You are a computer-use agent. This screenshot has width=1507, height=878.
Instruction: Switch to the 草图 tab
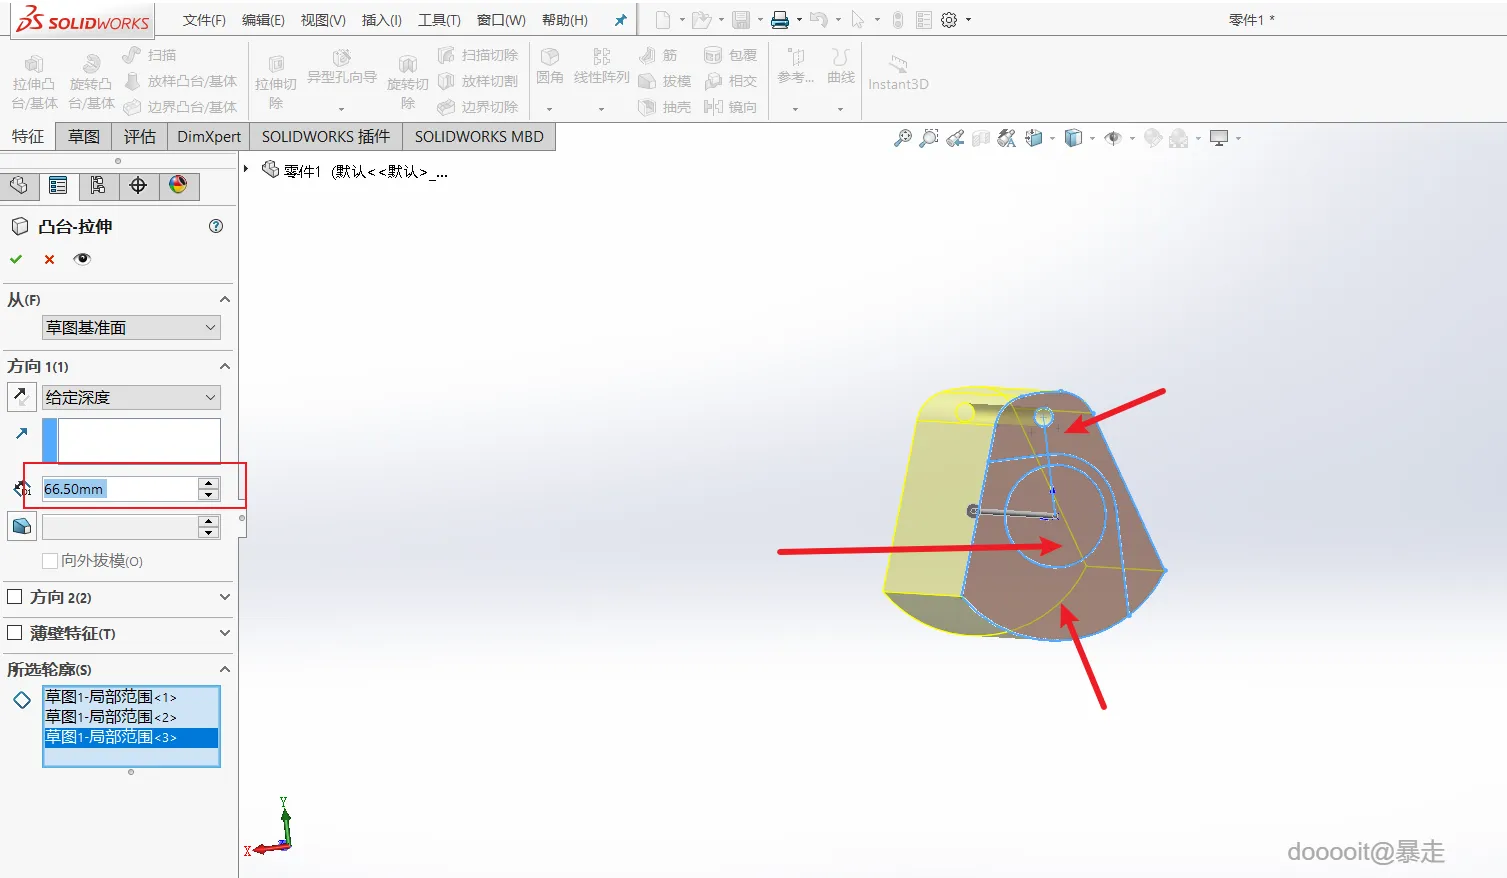click(x=84, y=137)
